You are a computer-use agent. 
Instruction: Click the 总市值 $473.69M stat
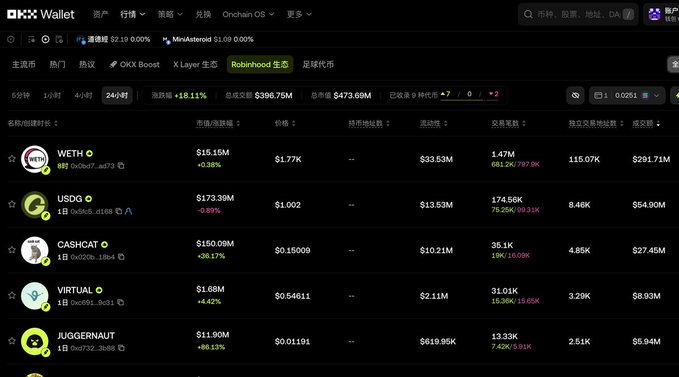click(x=341, y=96)
